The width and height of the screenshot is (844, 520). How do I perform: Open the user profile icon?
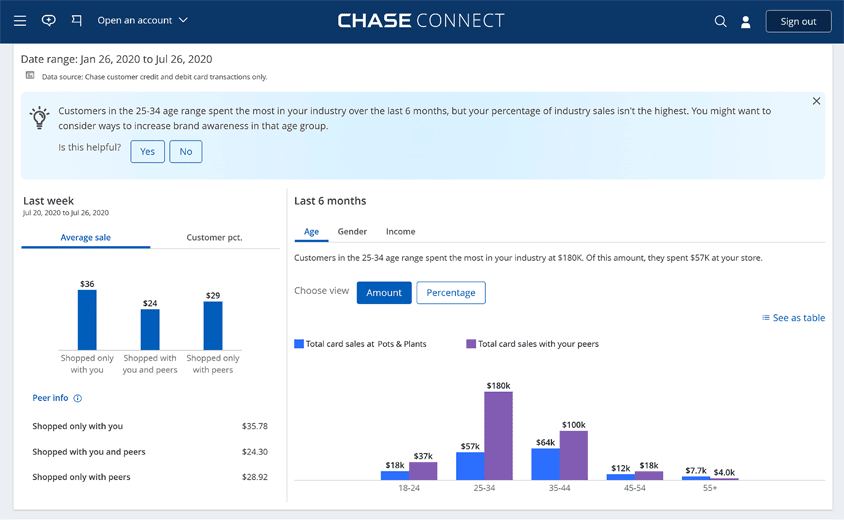click(x=745, y=22)
